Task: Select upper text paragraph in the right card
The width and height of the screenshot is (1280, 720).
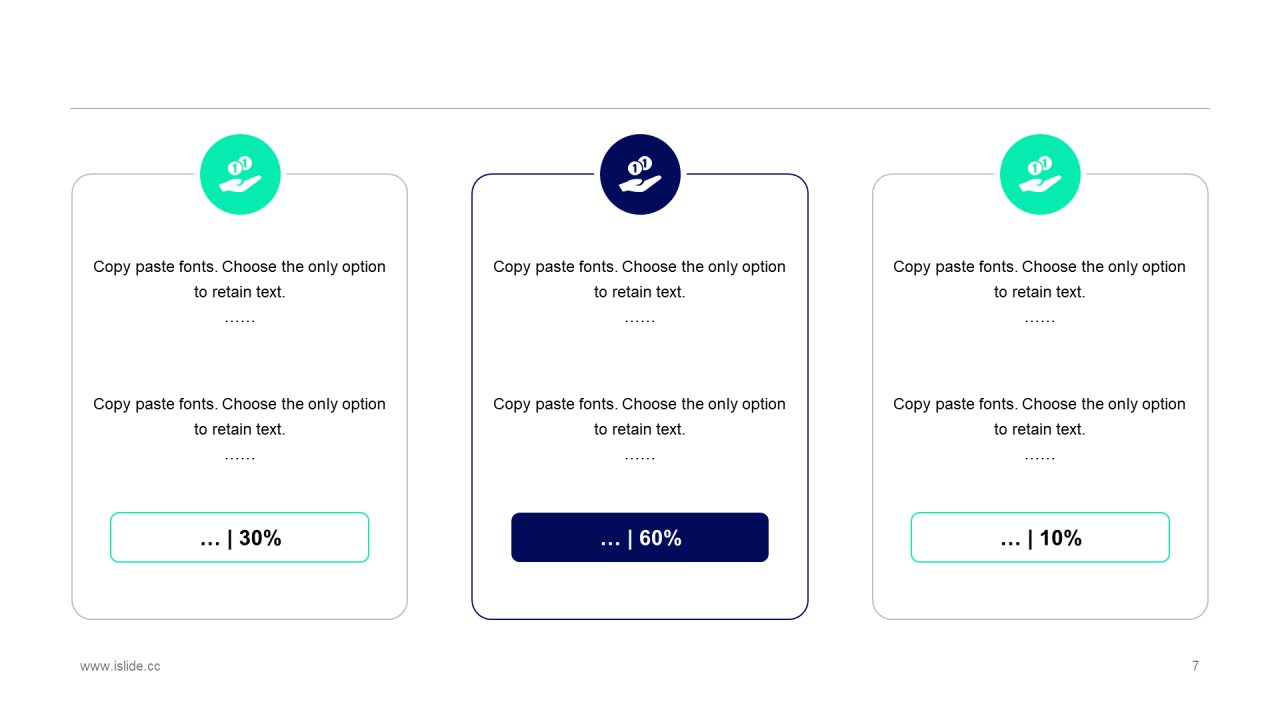Action: tap(1040, 279)
